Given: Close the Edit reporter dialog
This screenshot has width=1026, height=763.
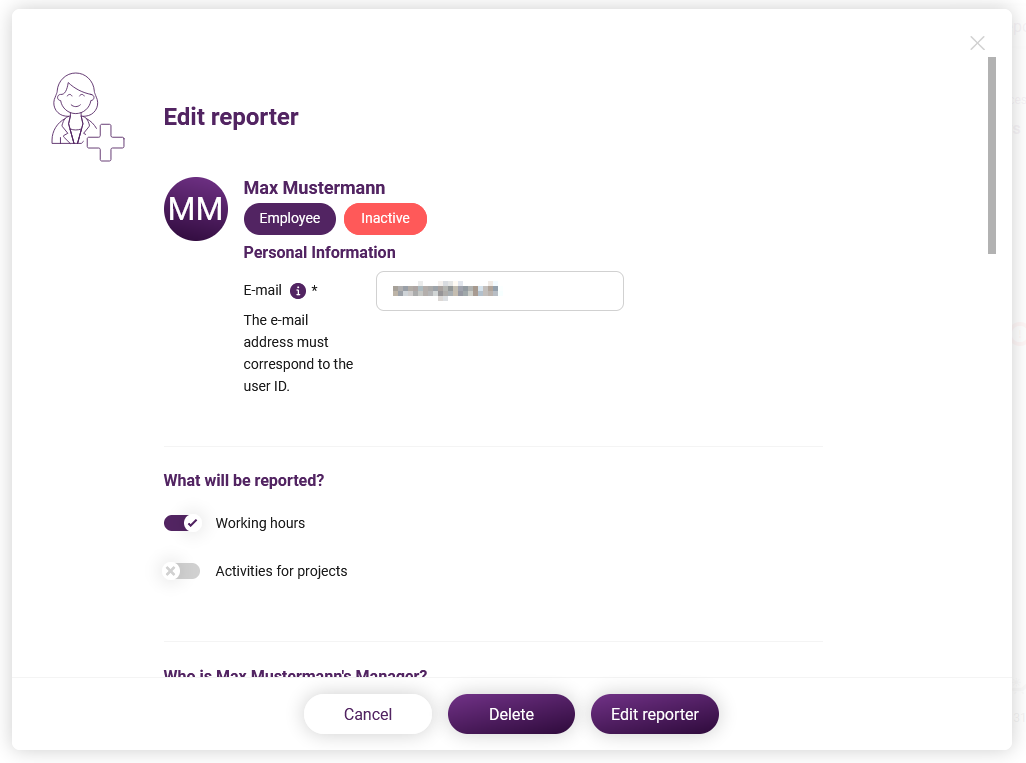Looking at the screenshot, I should coord(977,43).
